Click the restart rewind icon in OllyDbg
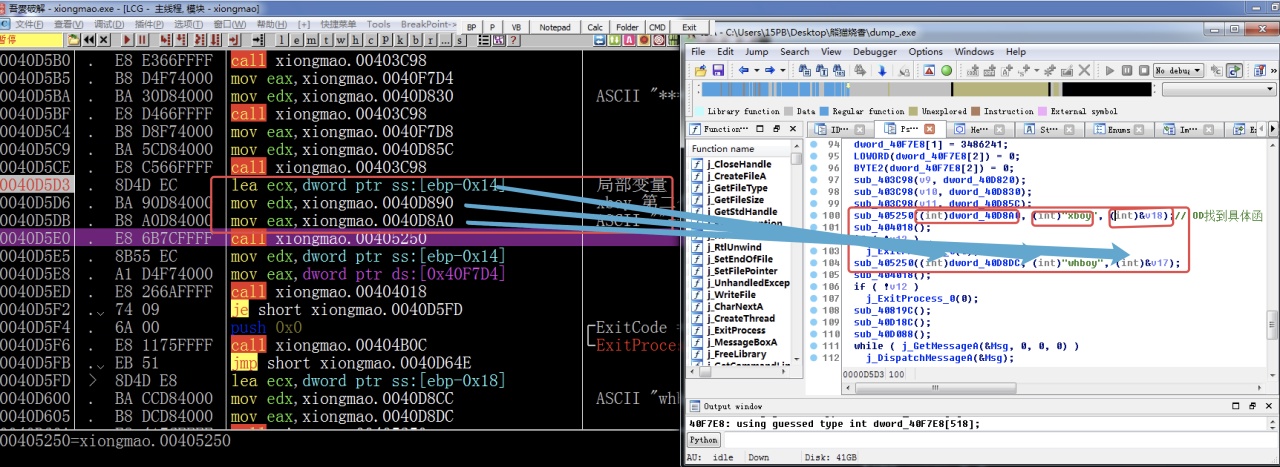 pos(87,40)
